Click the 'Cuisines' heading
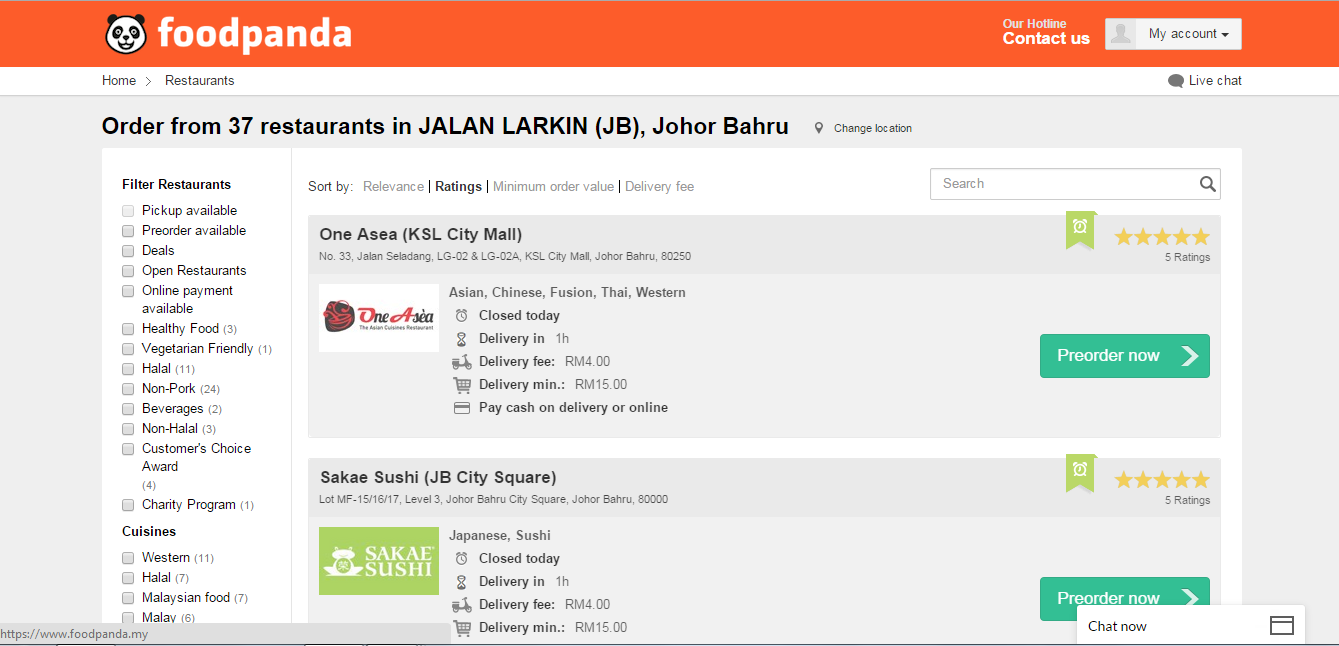1339x646 pixels. (x=149, y=532)
